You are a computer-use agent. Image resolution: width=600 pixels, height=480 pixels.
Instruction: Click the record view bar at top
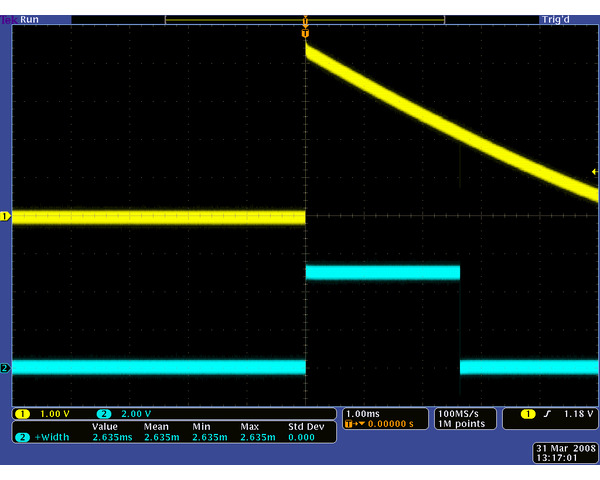pos(304,19)
